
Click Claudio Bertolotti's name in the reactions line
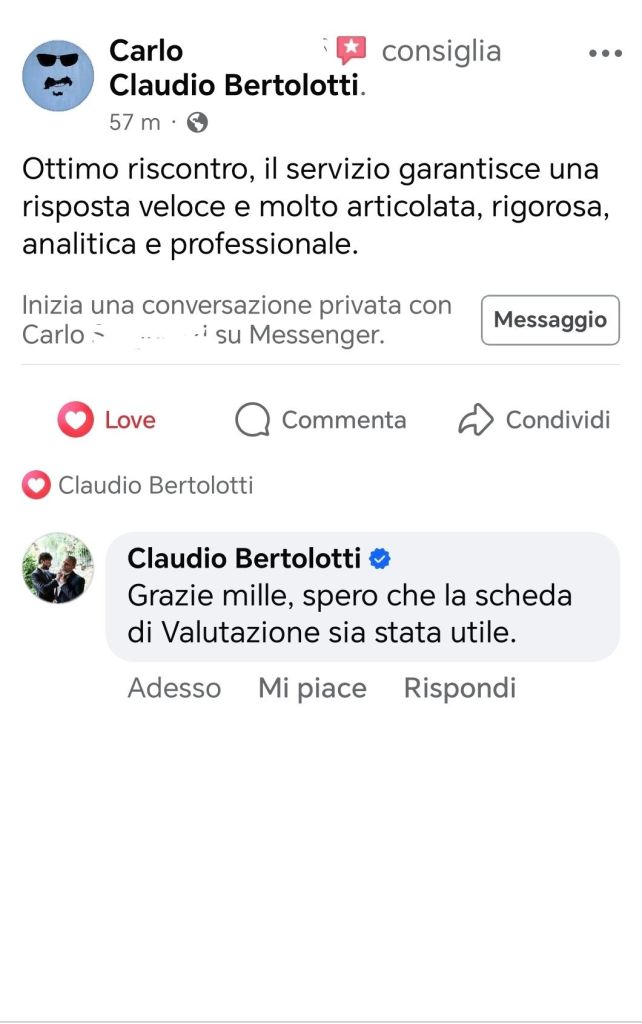point(155,486)
